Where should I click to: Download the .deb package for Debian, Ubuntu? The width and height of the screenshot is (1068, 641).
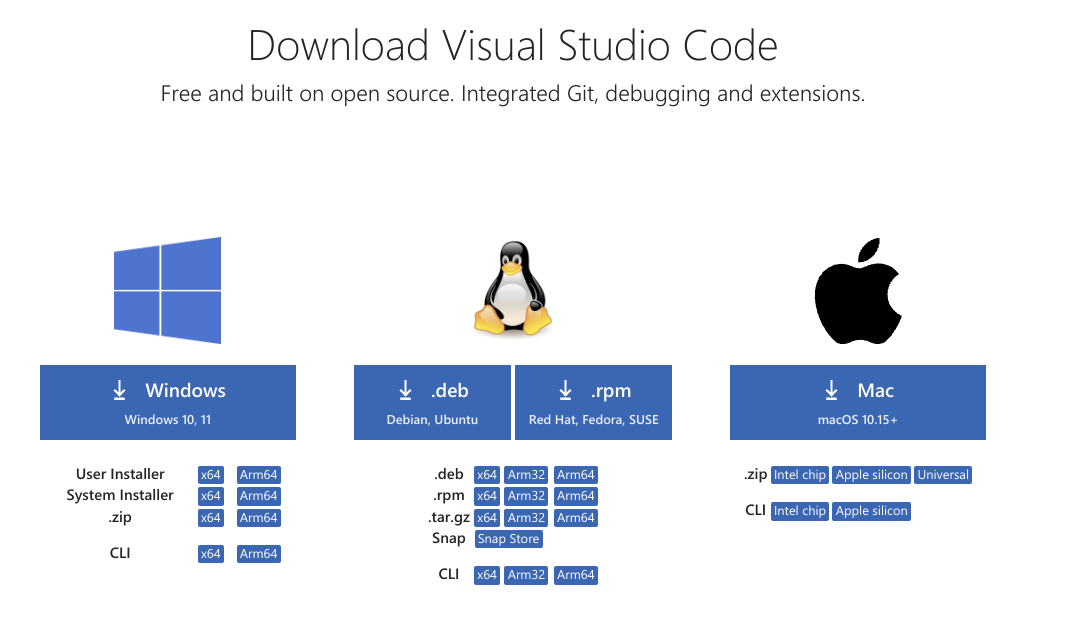(x=432, y=402)
